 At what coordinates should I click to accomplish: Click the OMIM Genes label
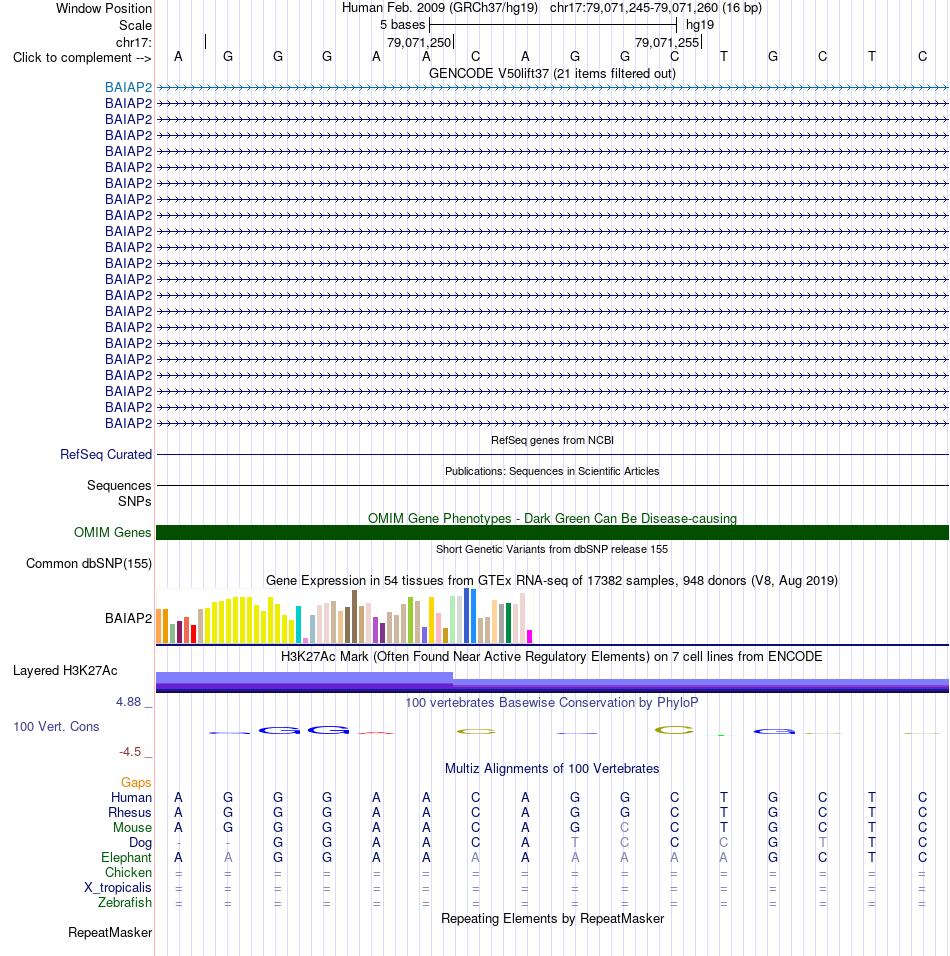coord(113,532)
